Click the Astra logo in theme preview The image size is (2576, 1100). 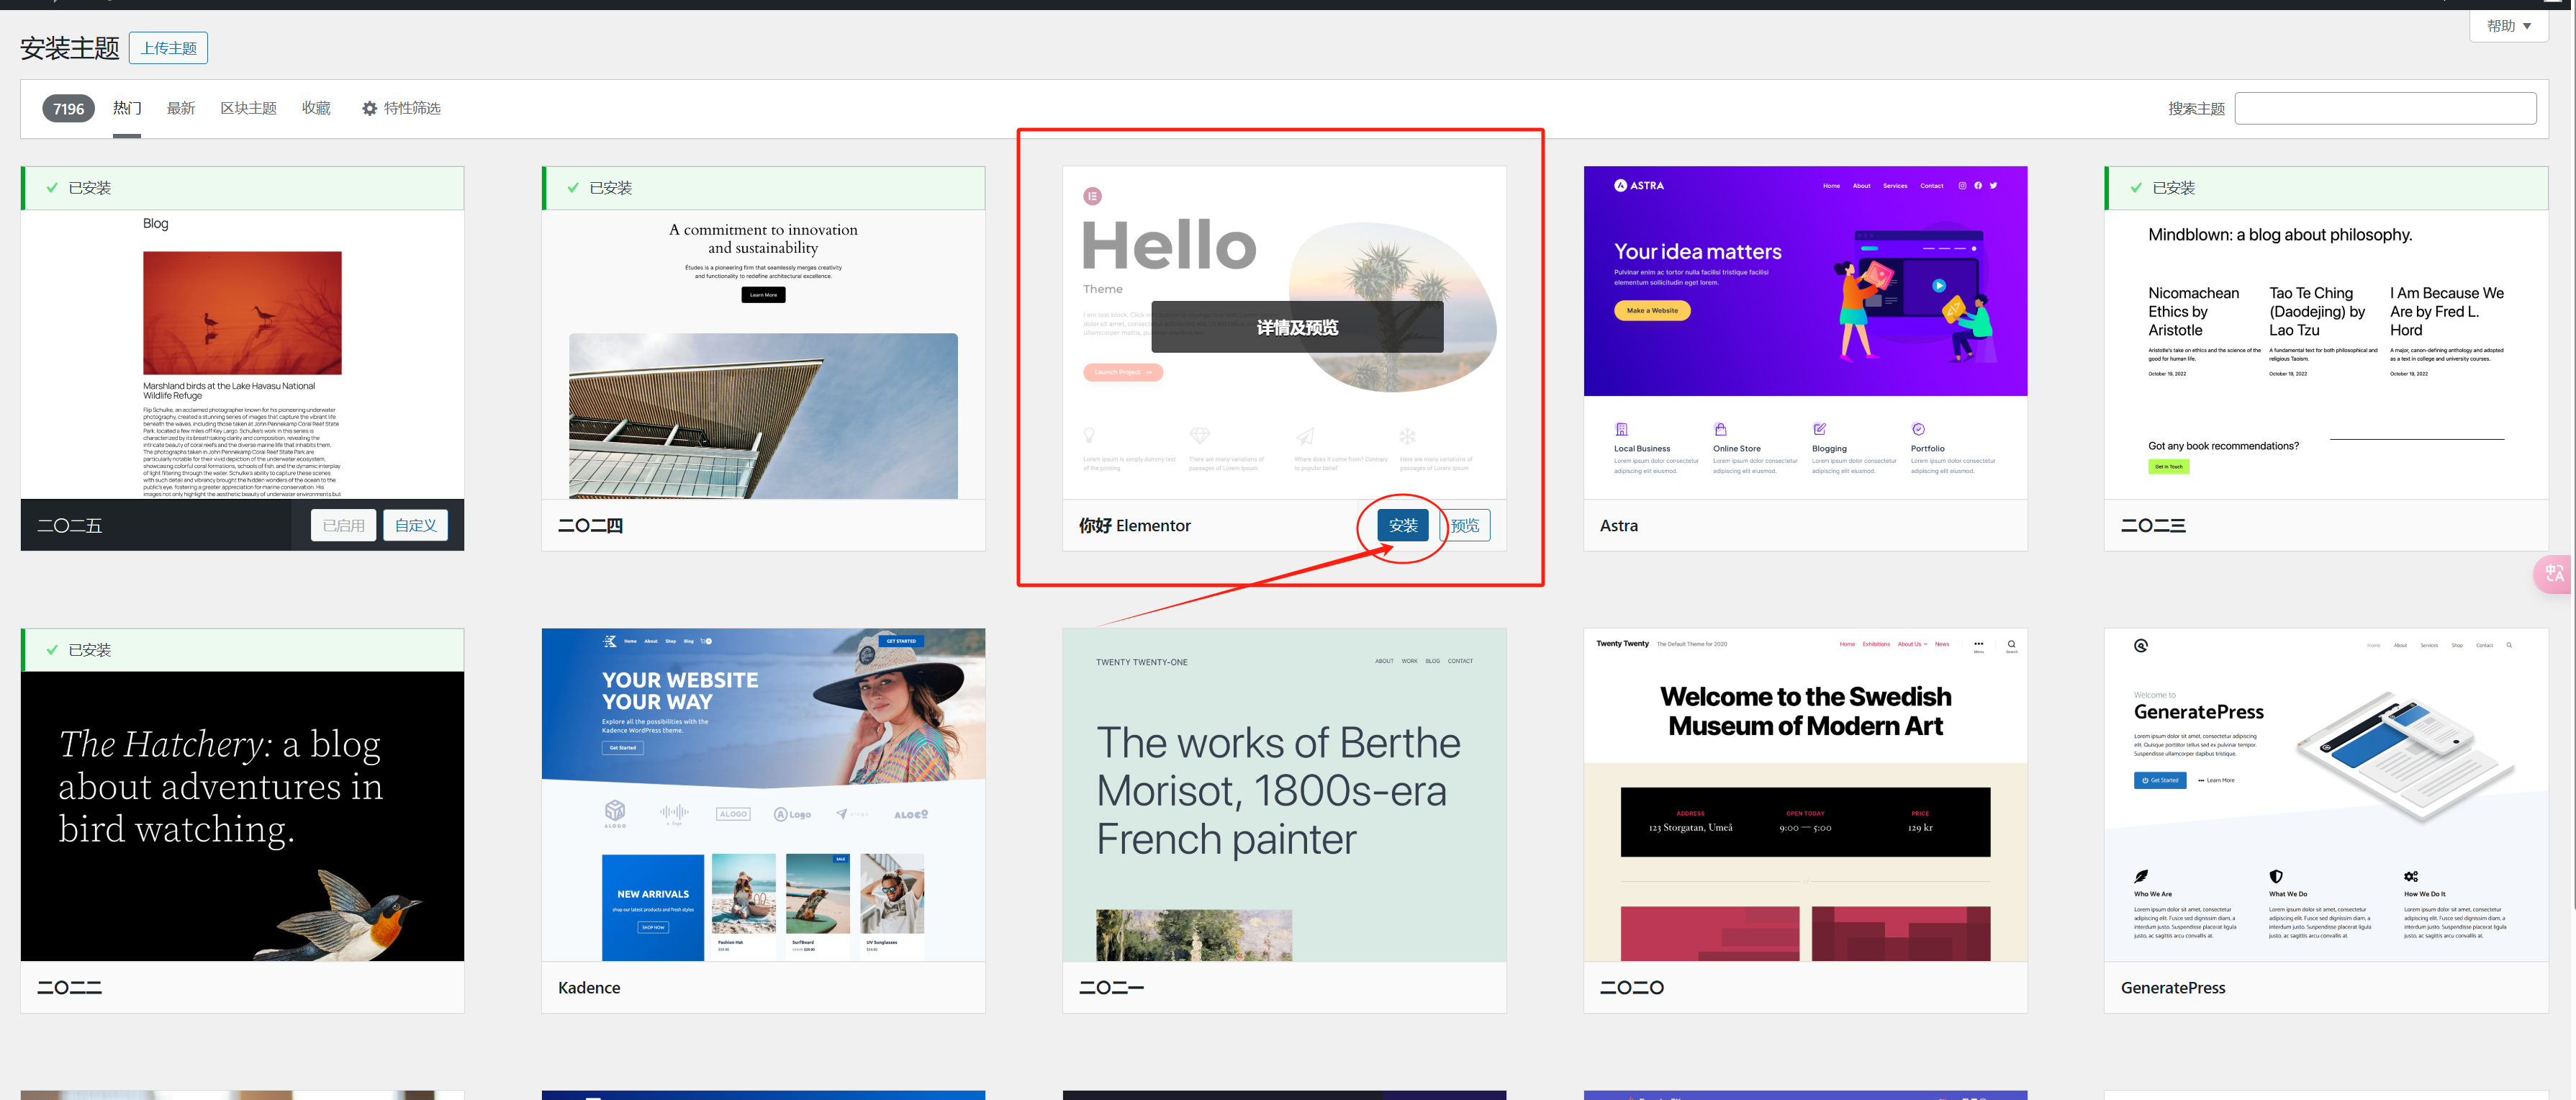pyautogui.click(x=1638, y=186)
